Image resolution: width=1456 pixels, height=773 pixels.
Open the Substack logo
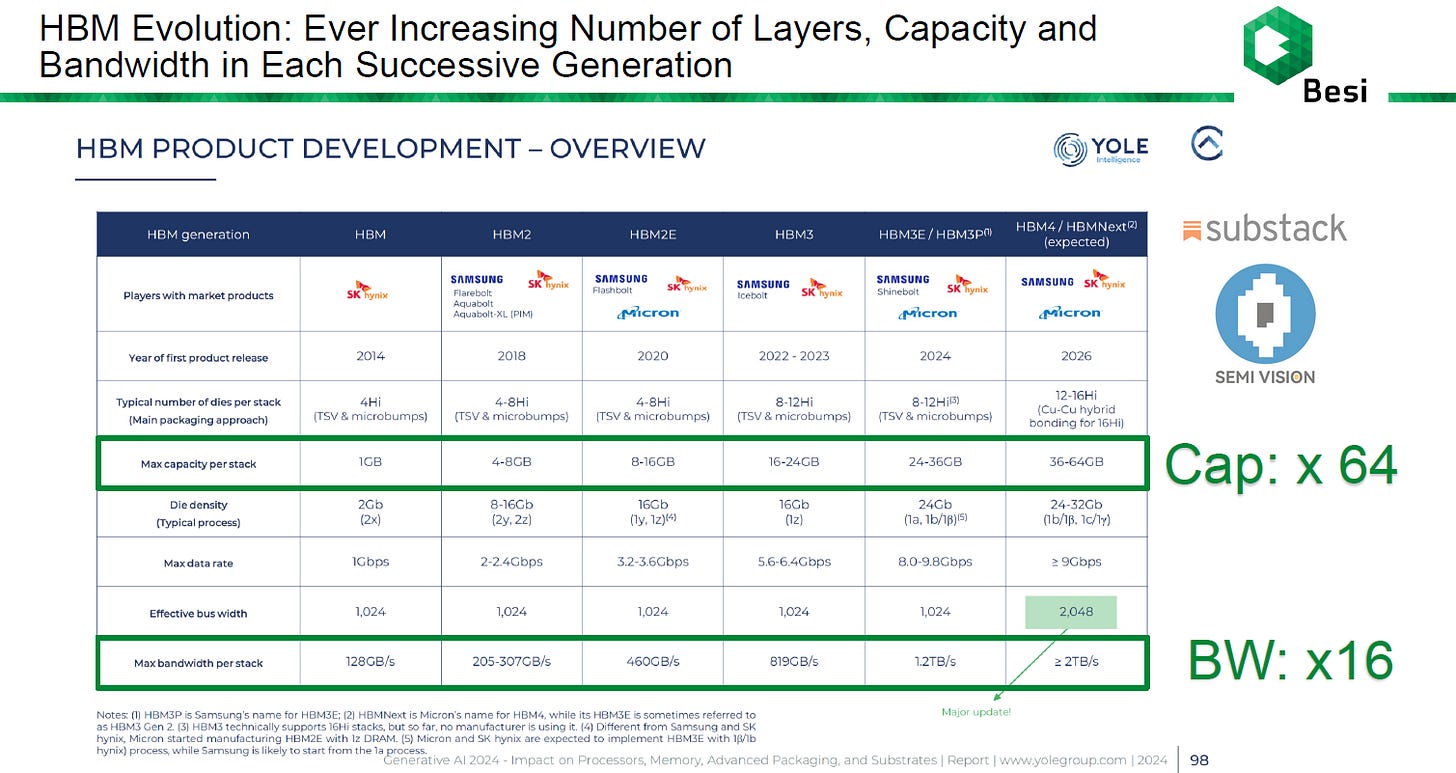tap(1265, 228)
